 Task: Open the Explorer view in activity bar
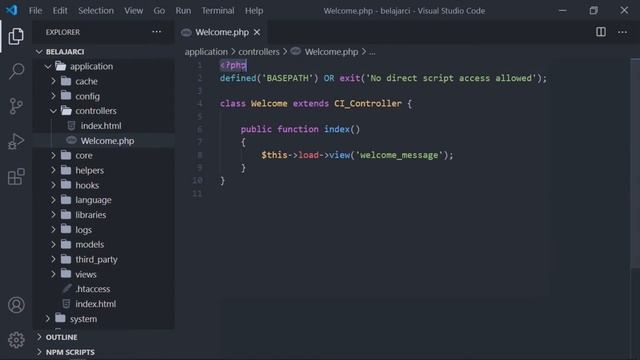point(16,36)
